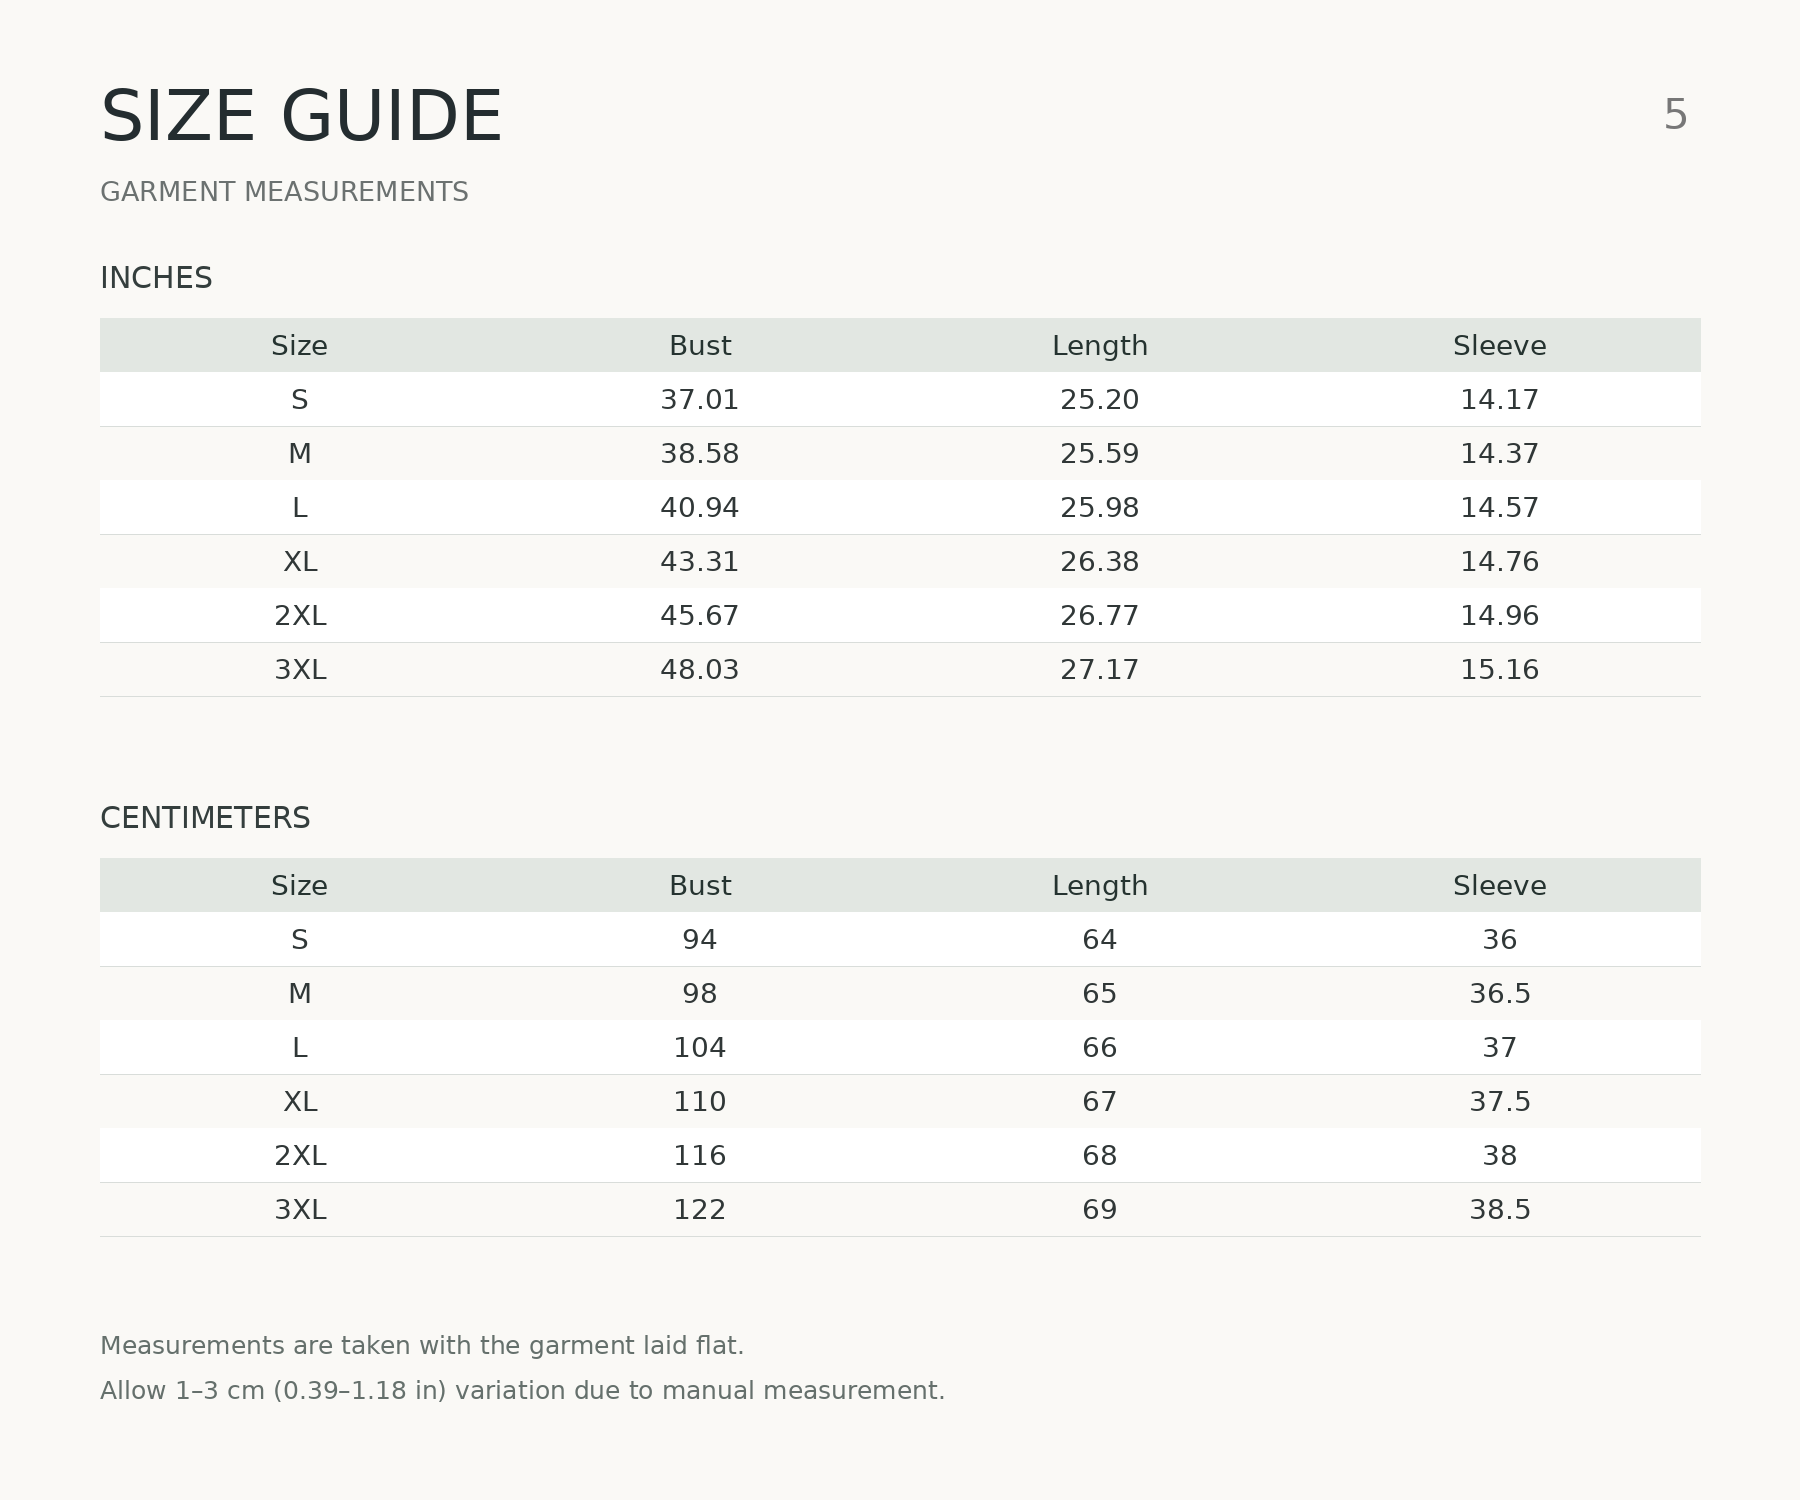The height and width of the screenshot is (1500, 1800).
Task: Click the GARMENT MEASUREMENTS subtitle
Action: 284,192
